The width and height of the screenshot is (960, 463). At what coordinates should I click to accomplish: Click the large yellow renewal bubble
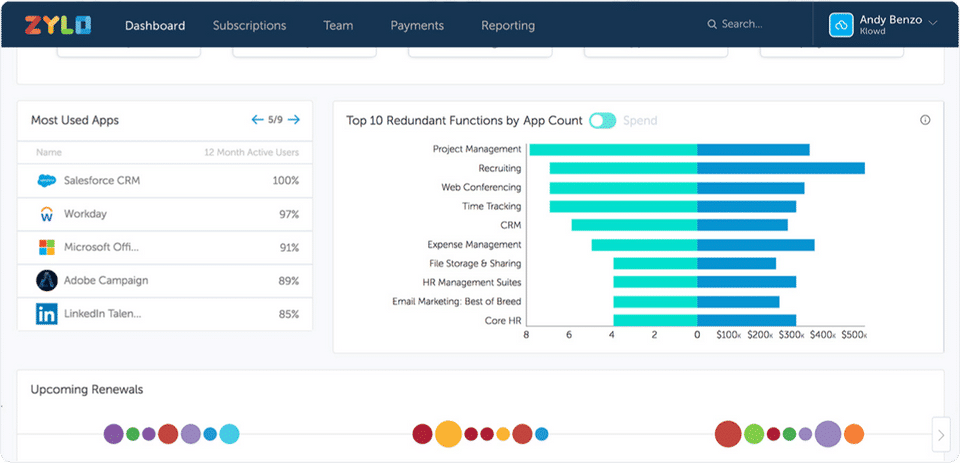pyautogui.click(x=448, y=434)
